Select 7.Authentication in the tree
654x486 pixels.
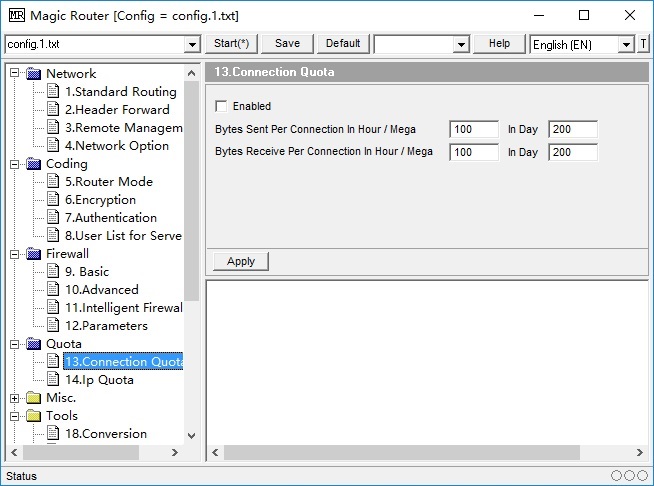(111, 218)
